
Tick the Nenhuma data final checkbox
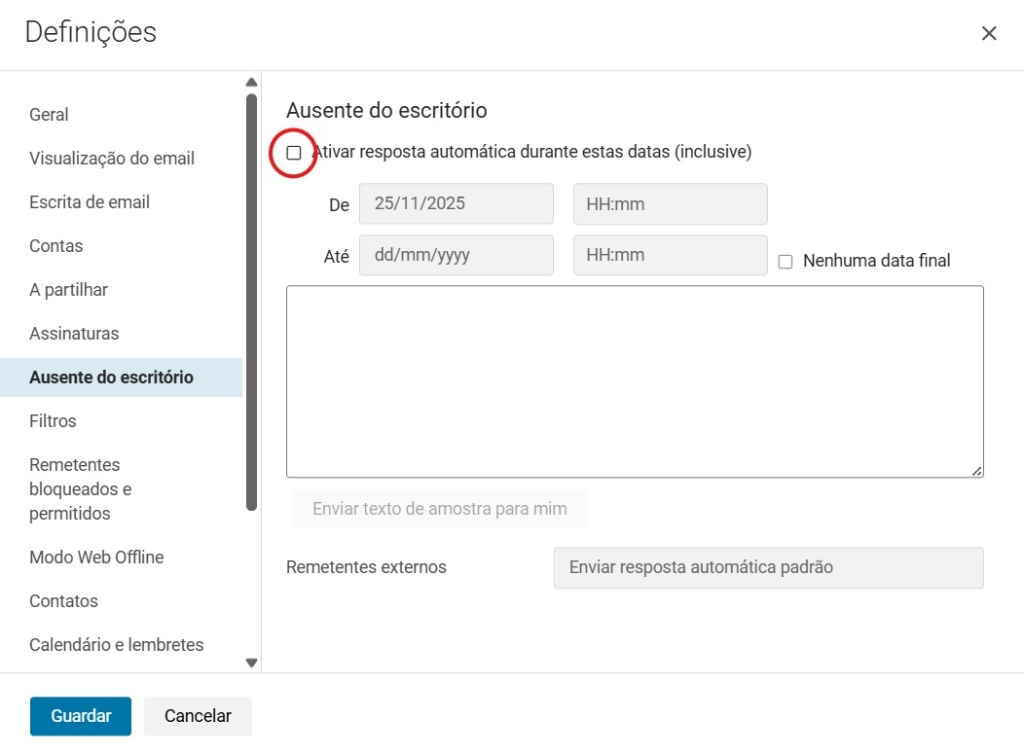point(785,261)
